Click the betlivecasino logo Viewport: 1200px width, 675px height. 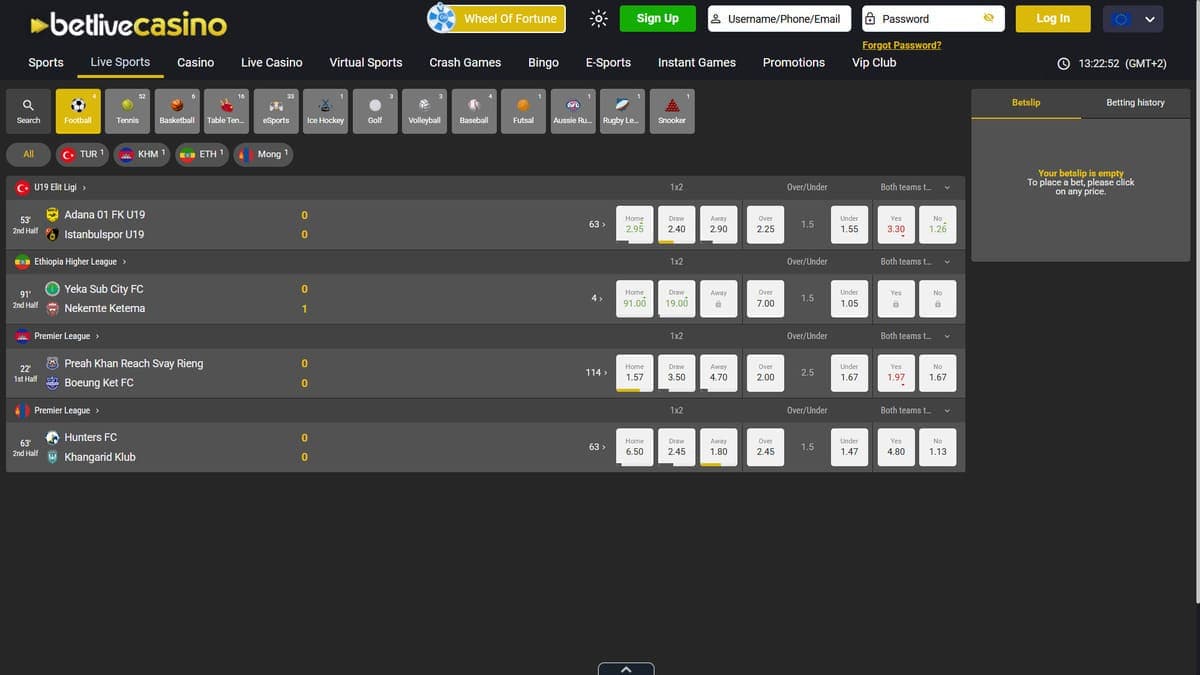click(x=128, y=24)
